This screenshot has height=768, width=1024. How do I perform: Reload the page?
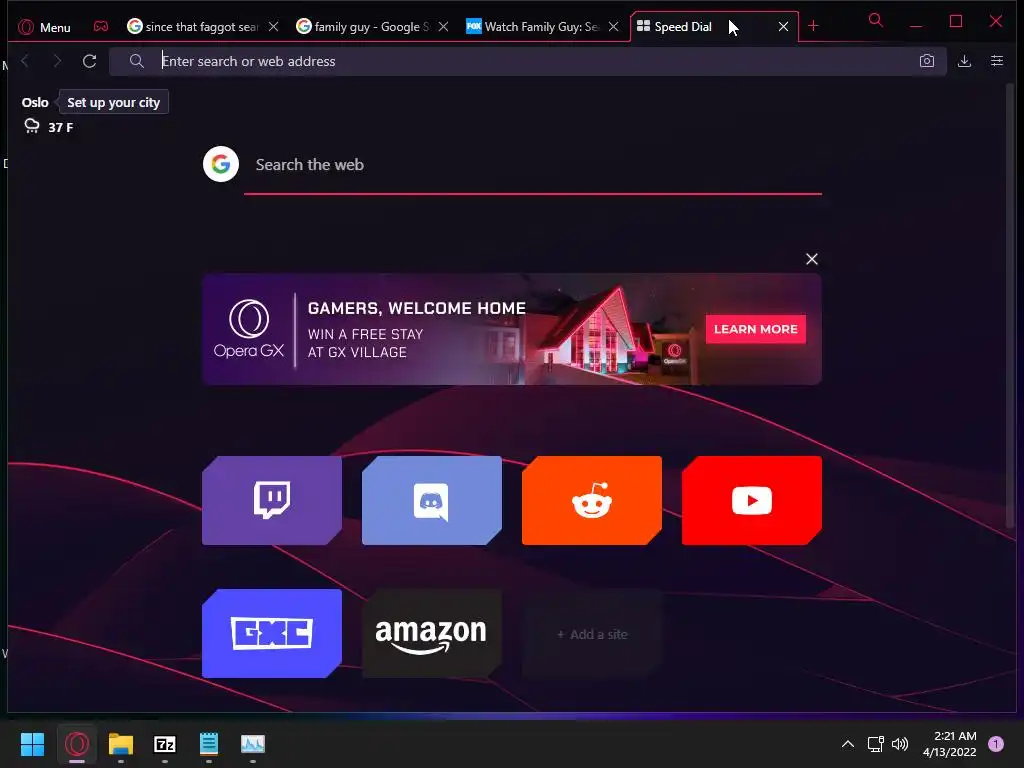pyautogui.click(x=89, y=61)
